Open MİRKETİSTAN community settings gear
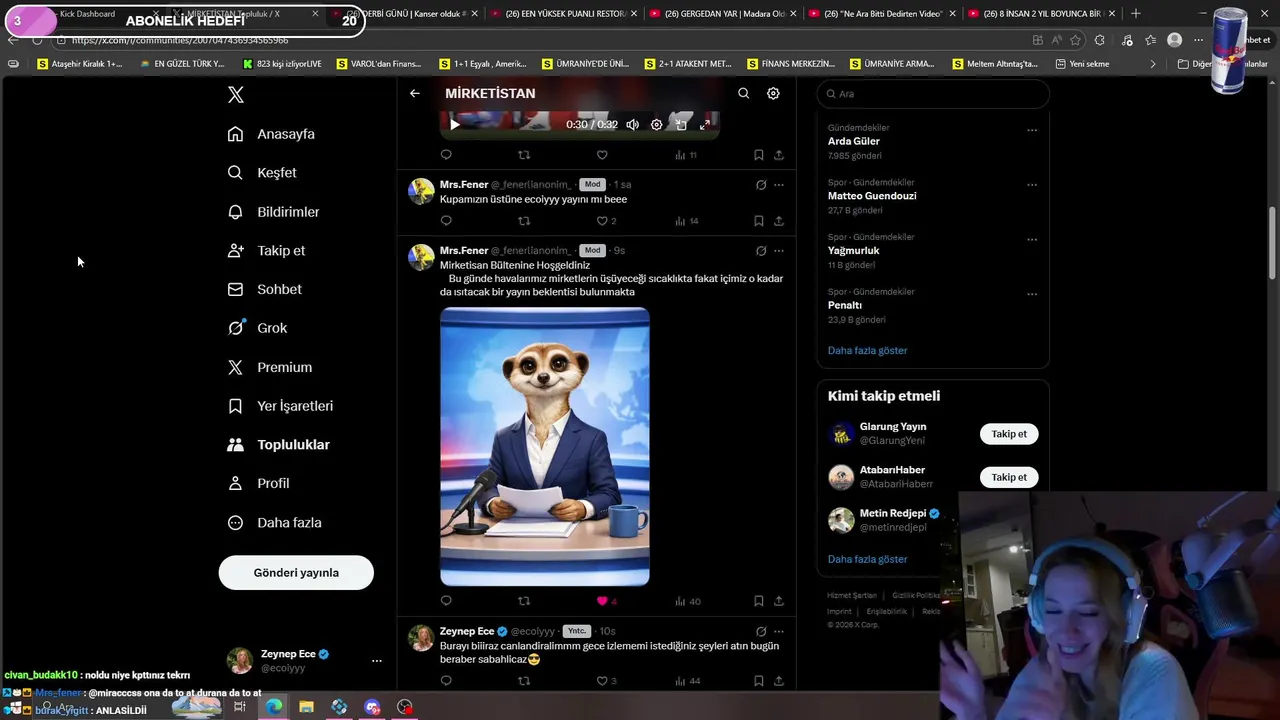 [773, 93]
